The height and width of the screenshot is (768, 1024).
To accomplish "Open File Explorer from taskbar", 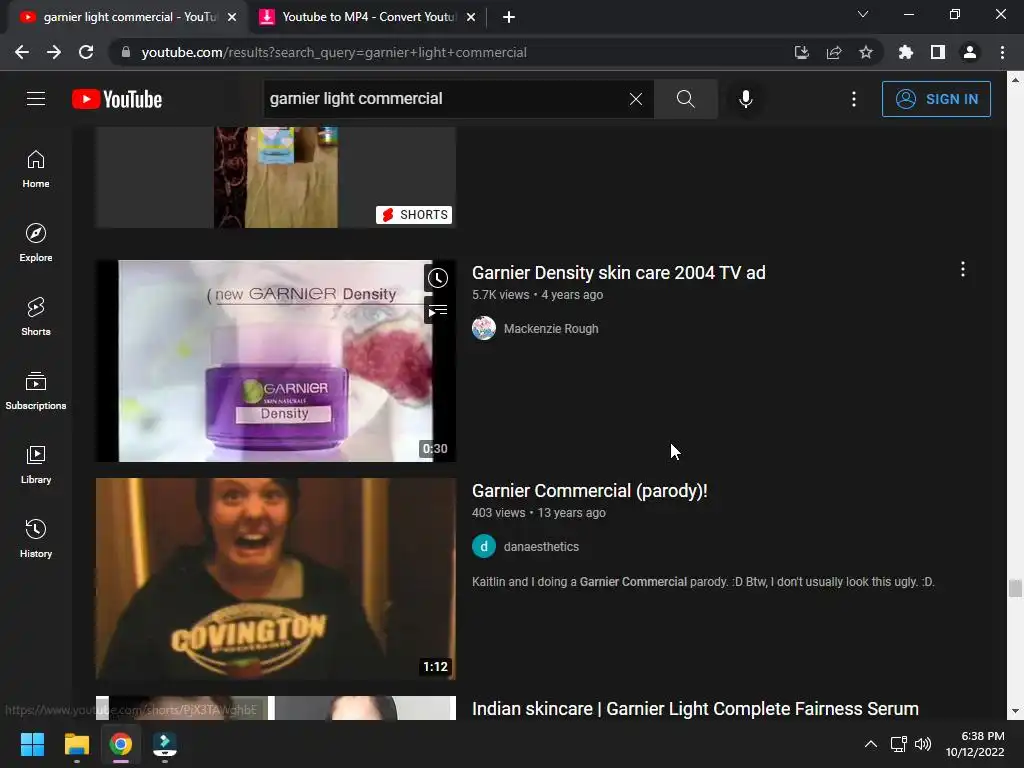I will pos(76,744).
